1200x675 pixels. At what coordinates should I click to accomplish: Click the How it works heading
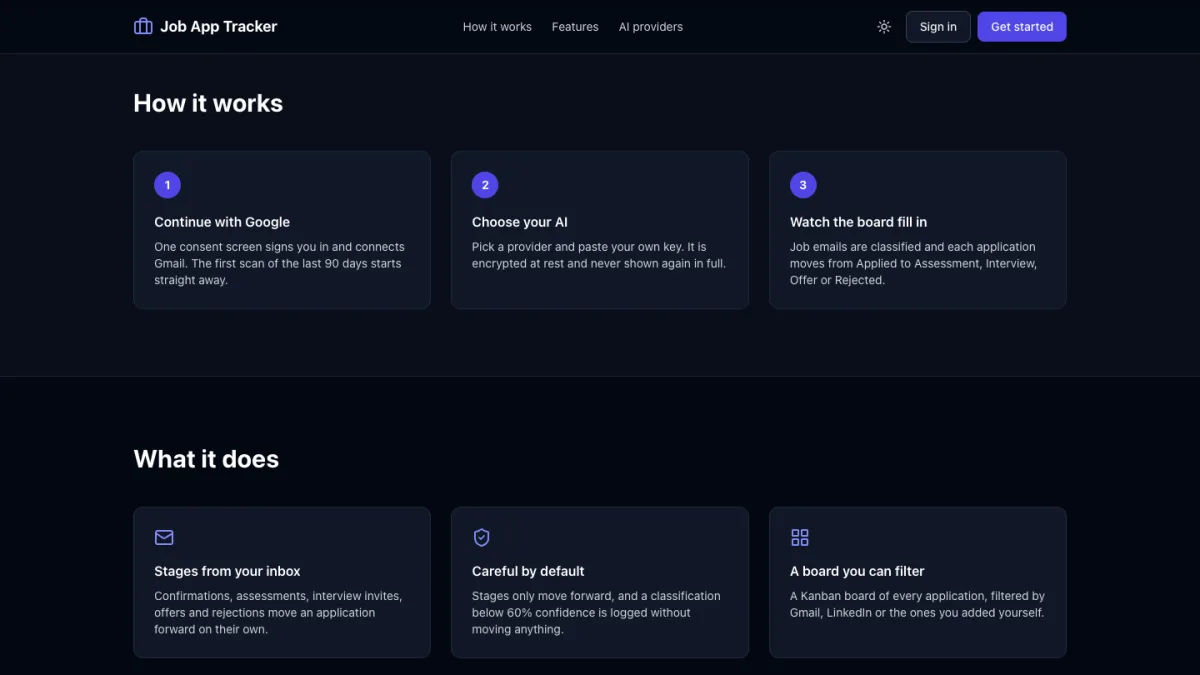pos(208,104)
